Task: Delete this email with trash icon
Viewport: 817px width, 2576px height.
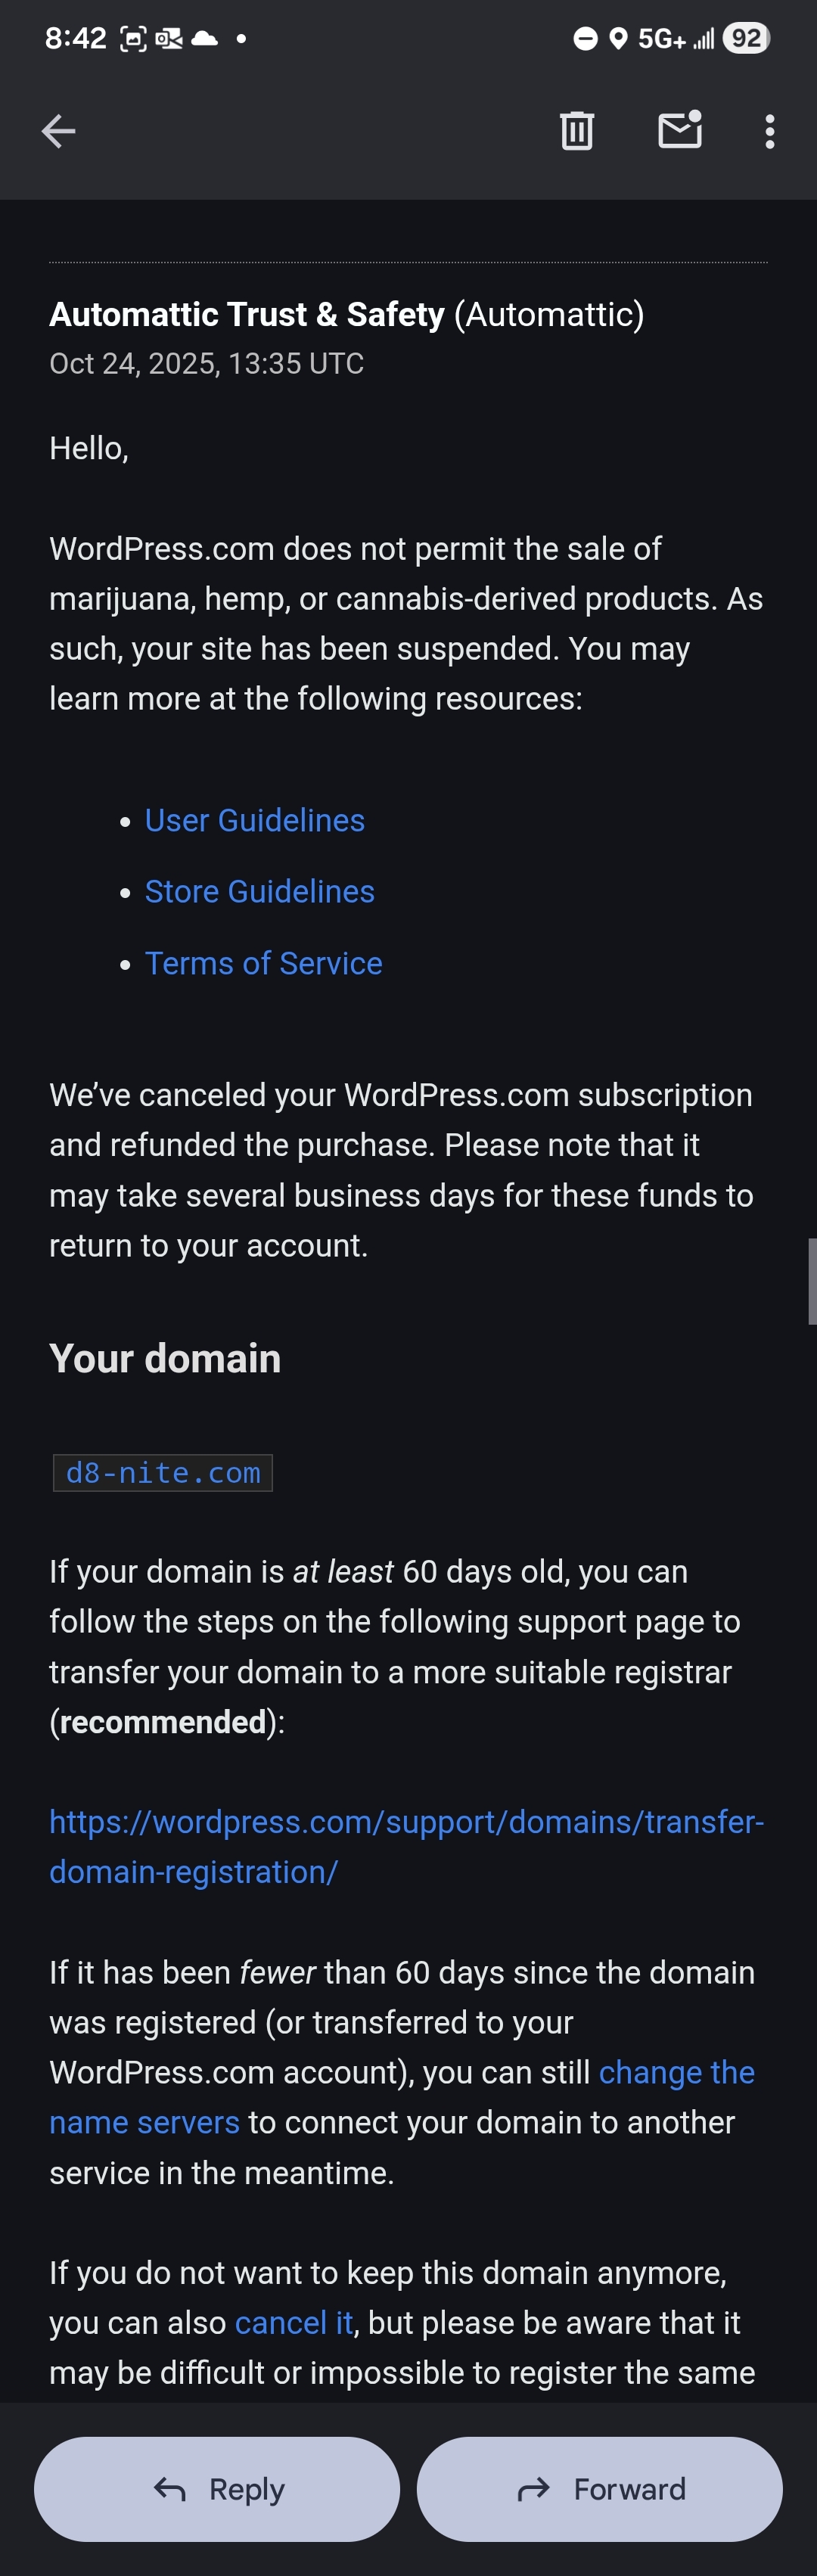Action: 577,131
